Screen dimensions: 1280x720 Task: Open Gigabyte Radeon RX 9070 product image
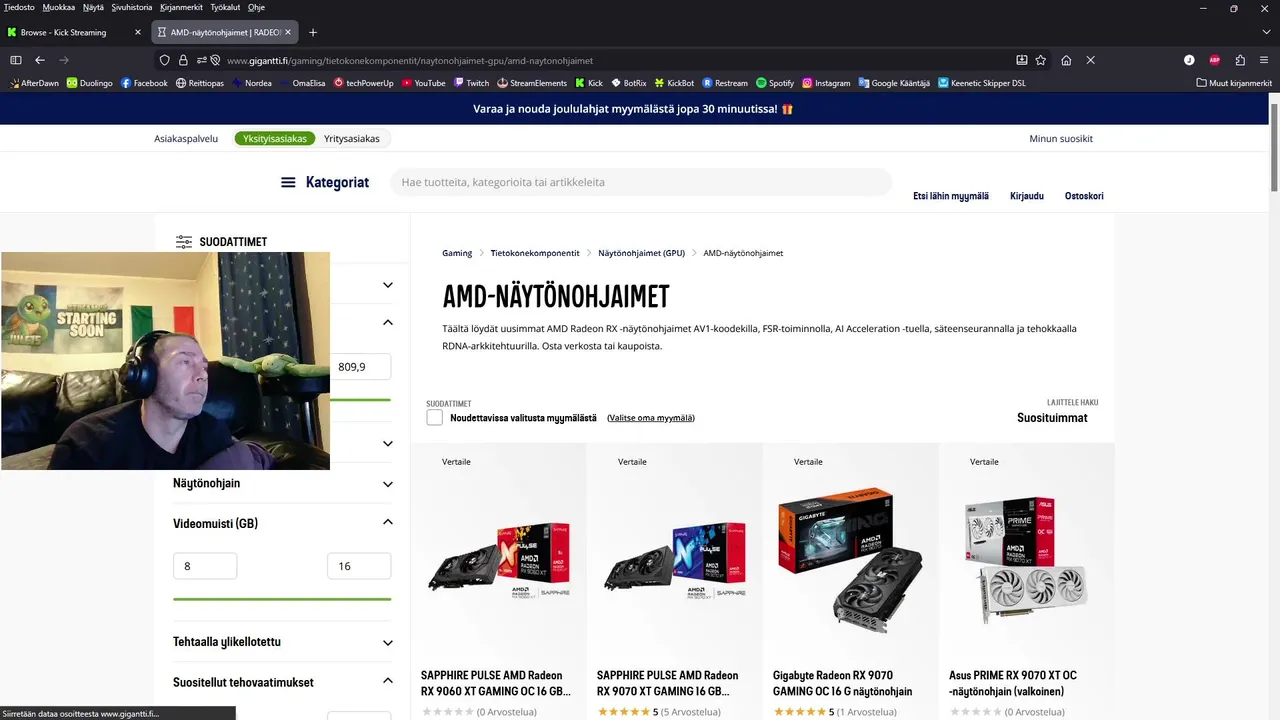(850, 561)
